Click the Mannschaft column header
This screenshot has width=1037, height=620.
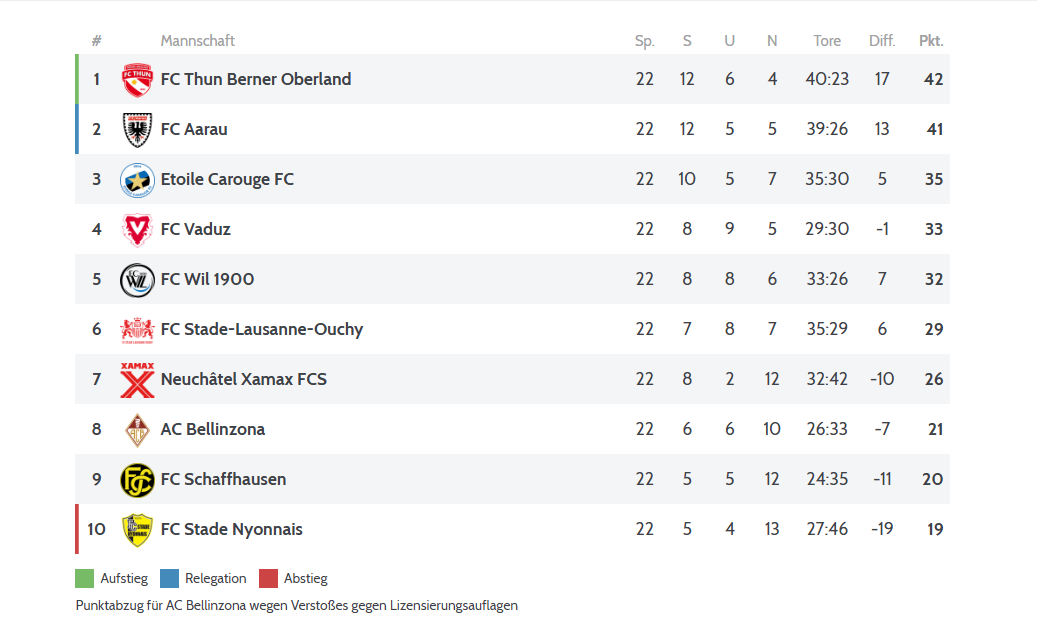tap(197, 41)
